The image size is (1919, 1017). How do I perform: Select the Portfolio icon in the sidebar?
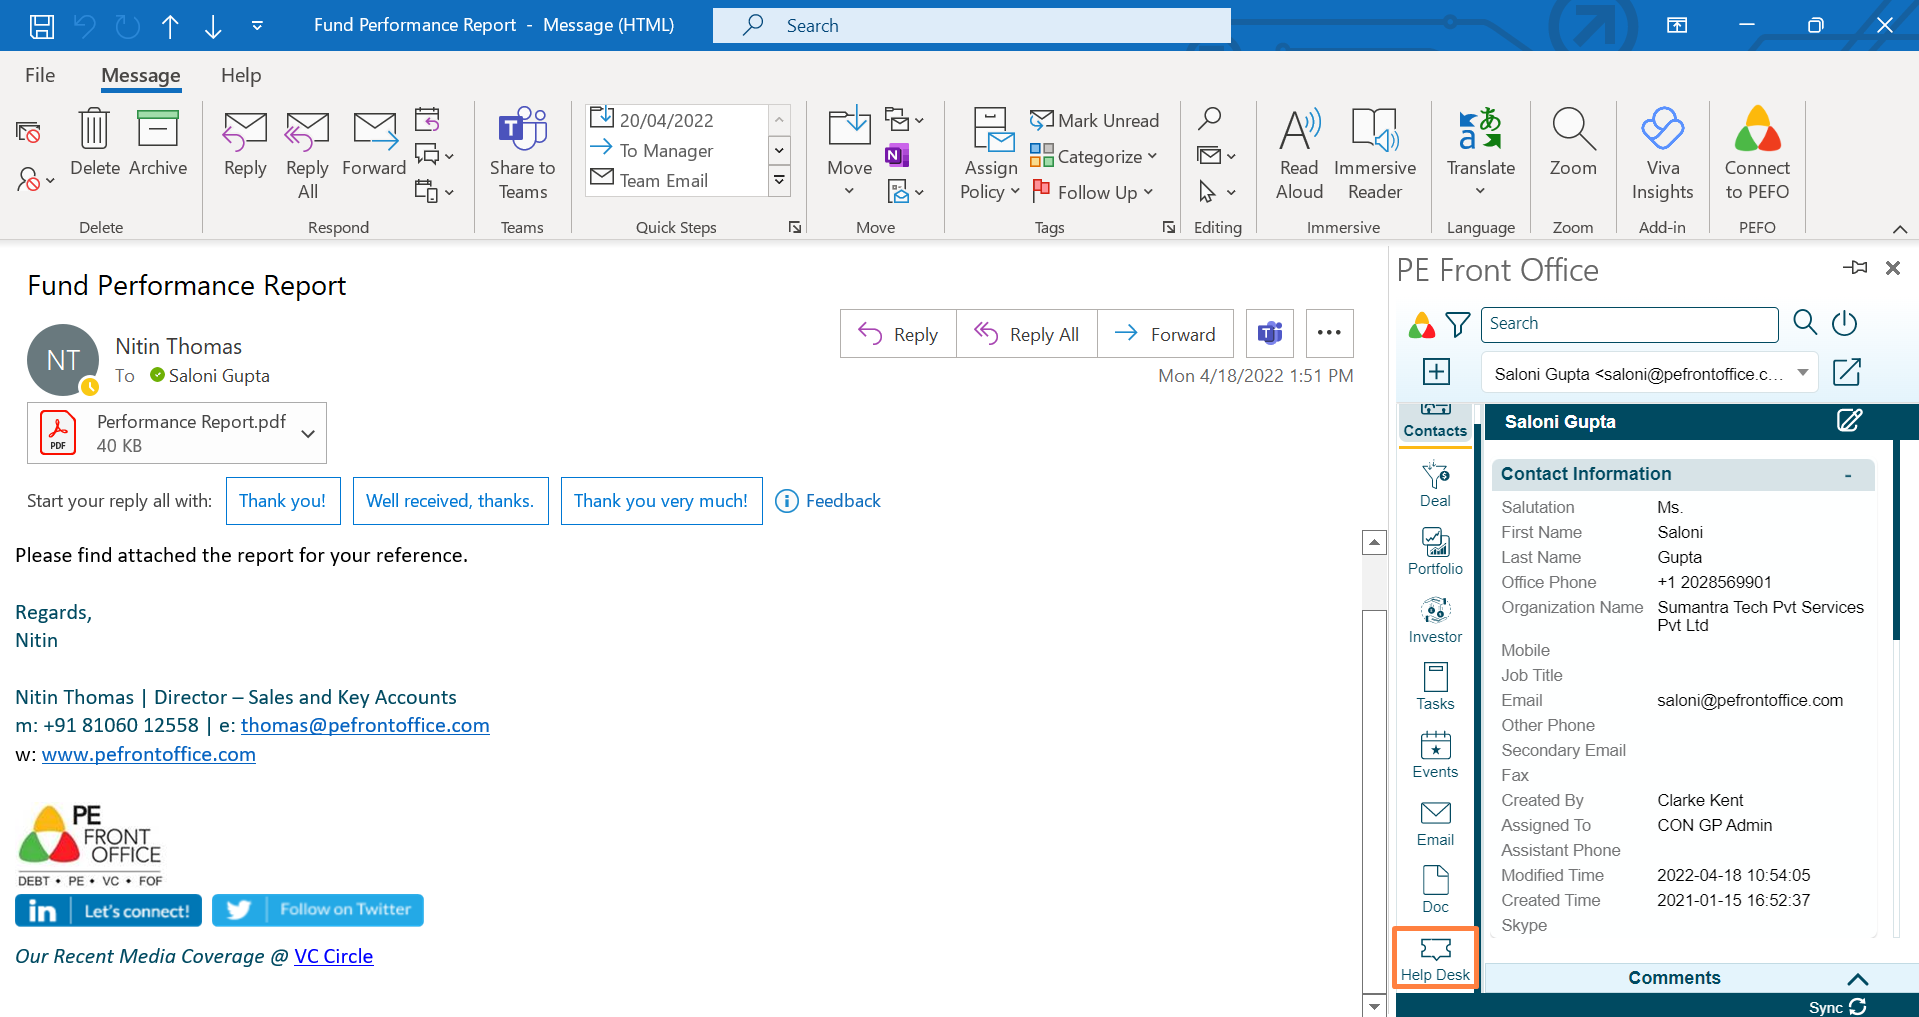pyautogui.click(x=1434, y=551)
